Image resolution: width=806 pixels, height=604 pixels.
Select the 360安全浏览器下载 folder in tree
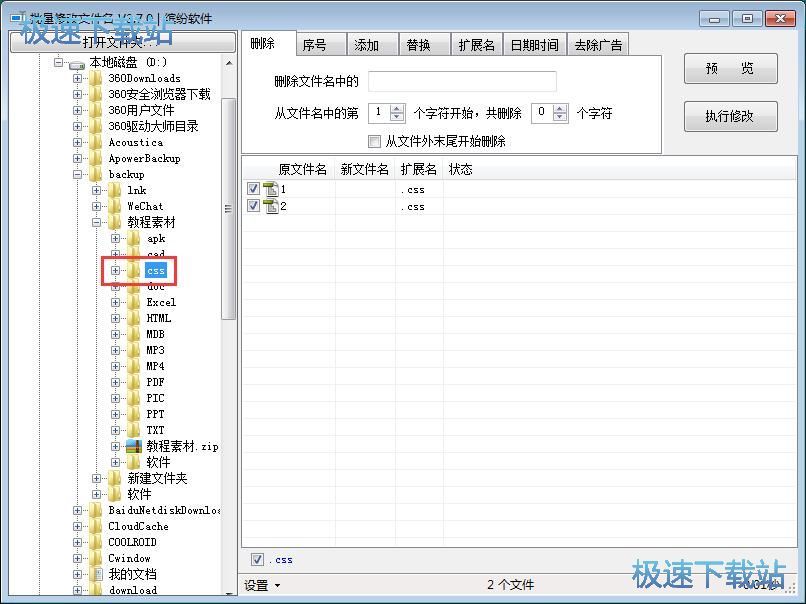point(159,95)
